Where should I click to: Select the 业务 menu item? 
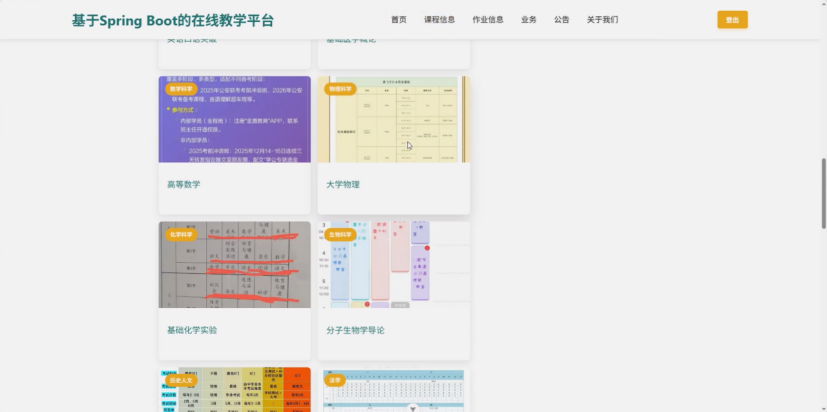click(528, 20)
